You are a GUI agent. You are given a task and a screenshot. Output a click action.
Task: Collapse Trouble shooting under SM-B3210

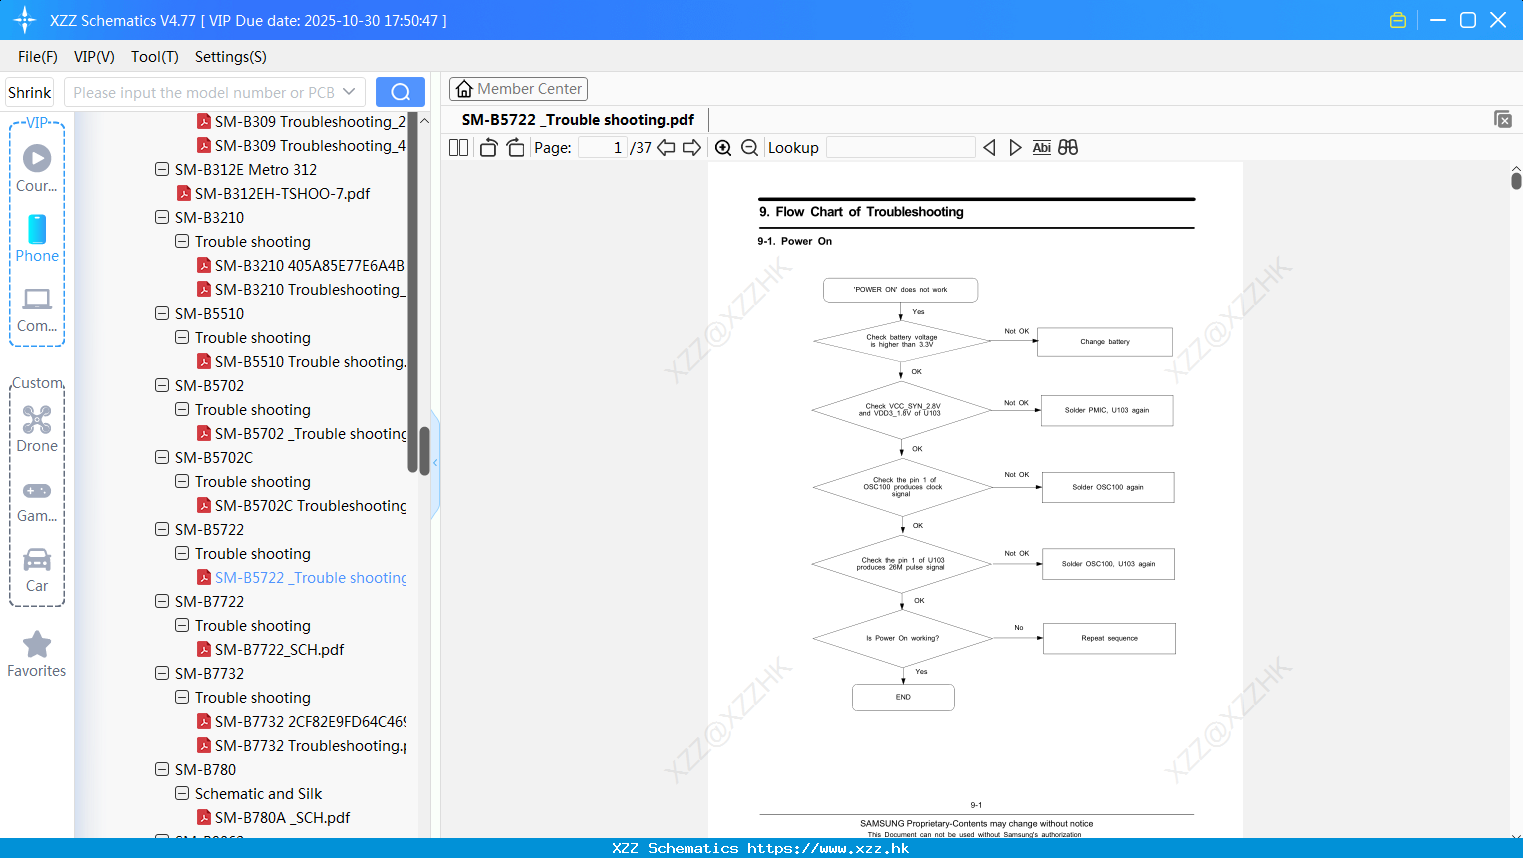pyautogui.click(x=182, y=241)
